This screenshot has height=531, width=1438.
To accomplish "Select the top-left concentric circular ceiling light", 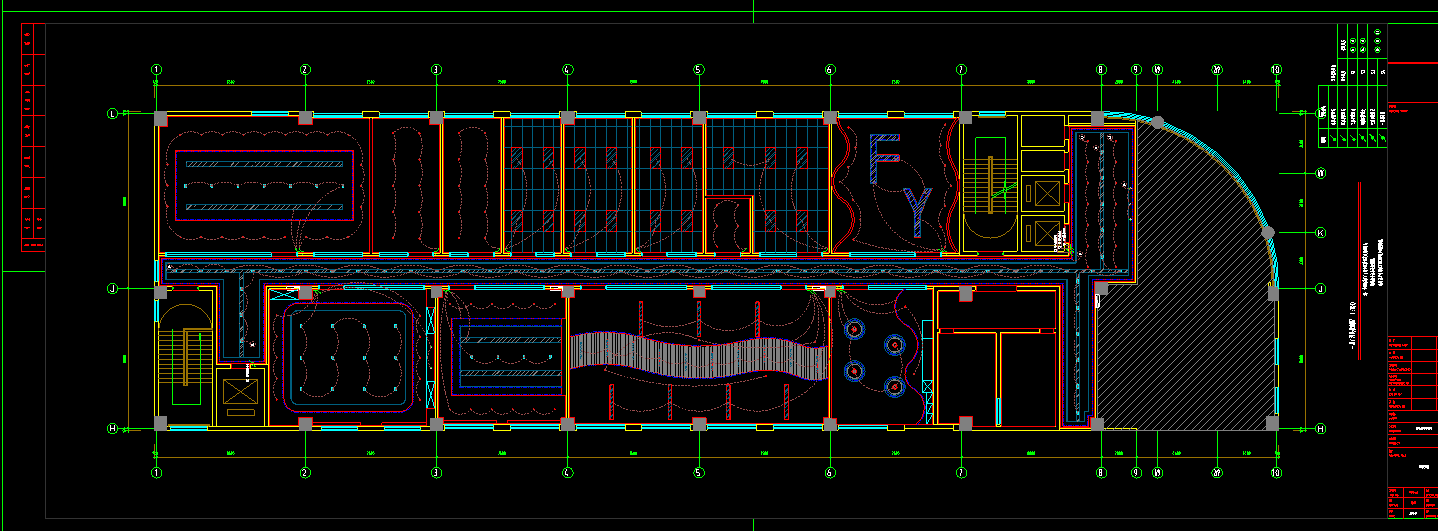I will pyautogui.click(x=855, y=329).
